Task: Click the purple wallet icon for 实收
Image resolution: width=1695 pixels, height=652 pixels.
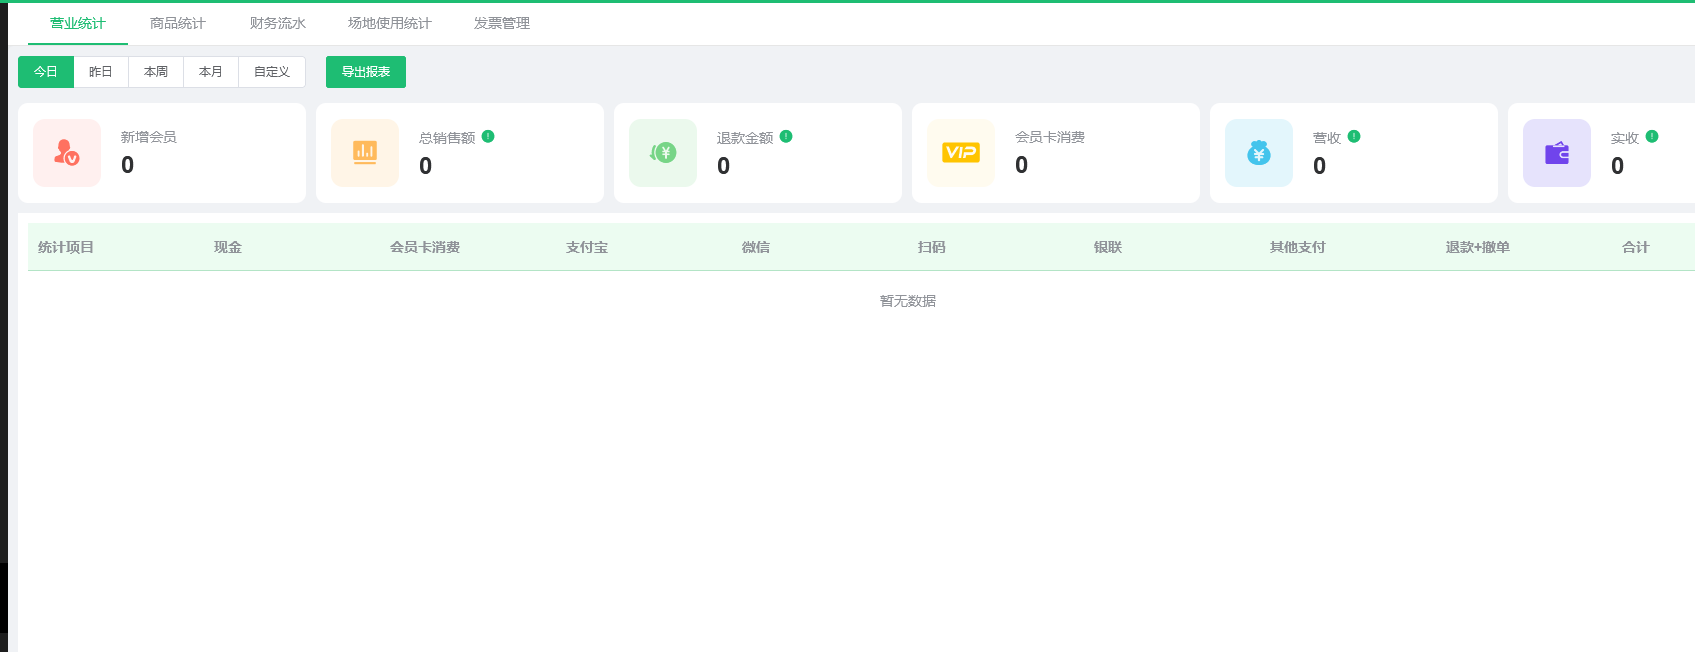Action: coord(1557,153)
